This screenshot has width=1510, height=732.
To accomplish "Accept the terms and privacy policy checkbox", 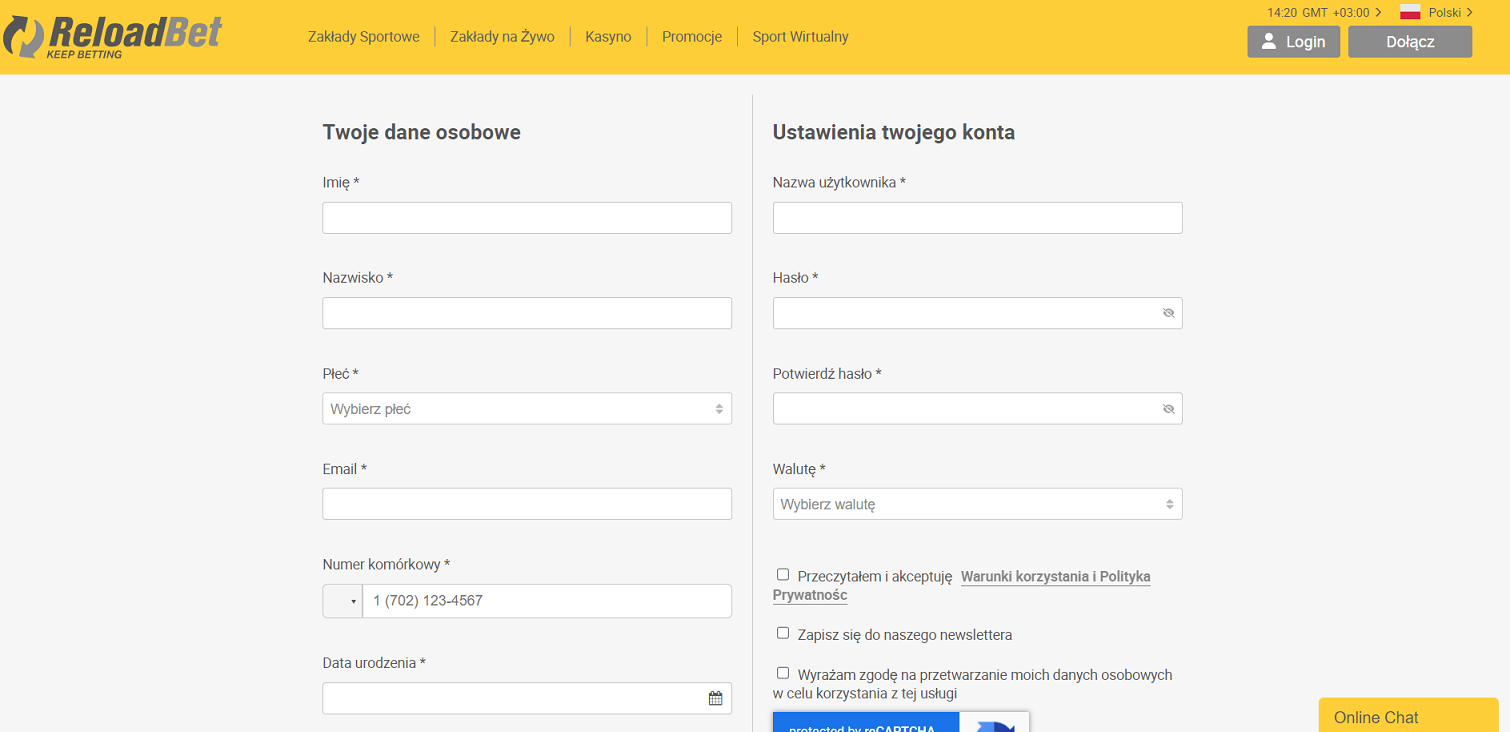I will tap(783, 575).
